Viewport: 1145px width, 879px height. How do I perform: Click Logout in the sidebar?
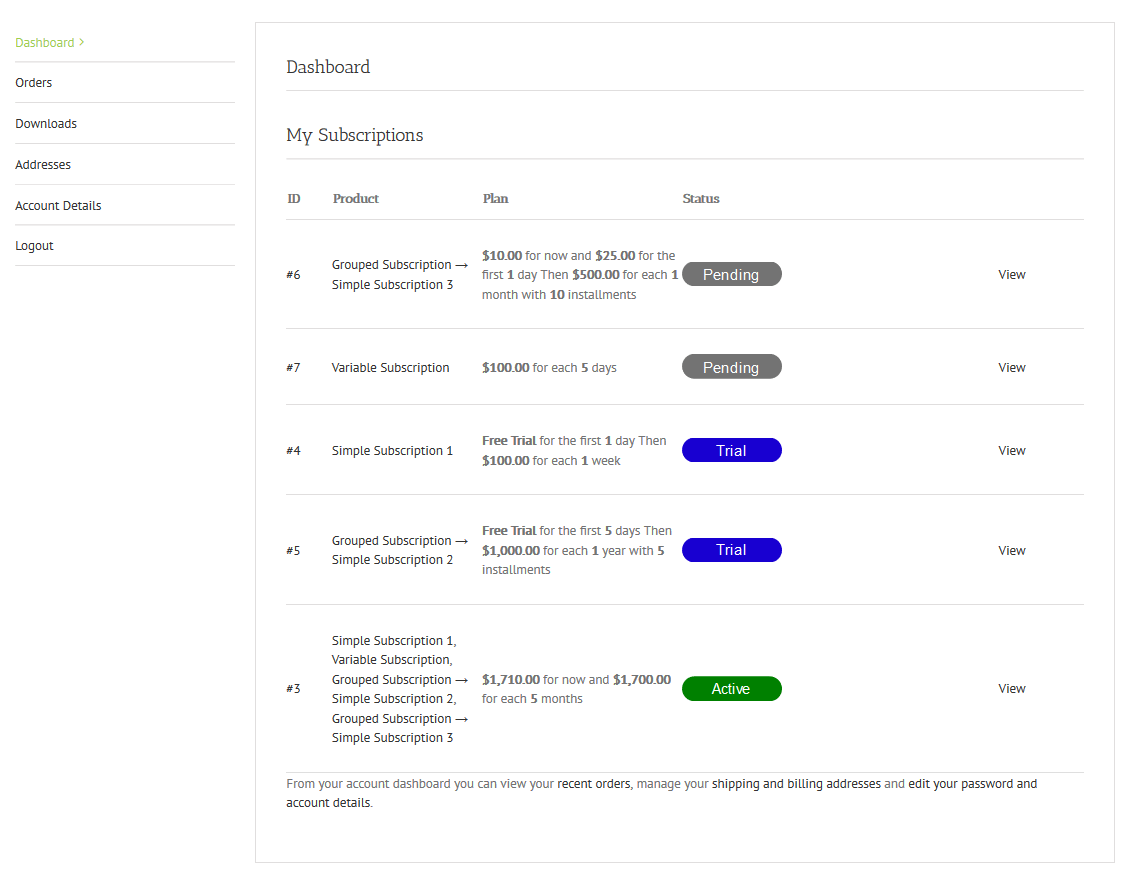[34, 245]
